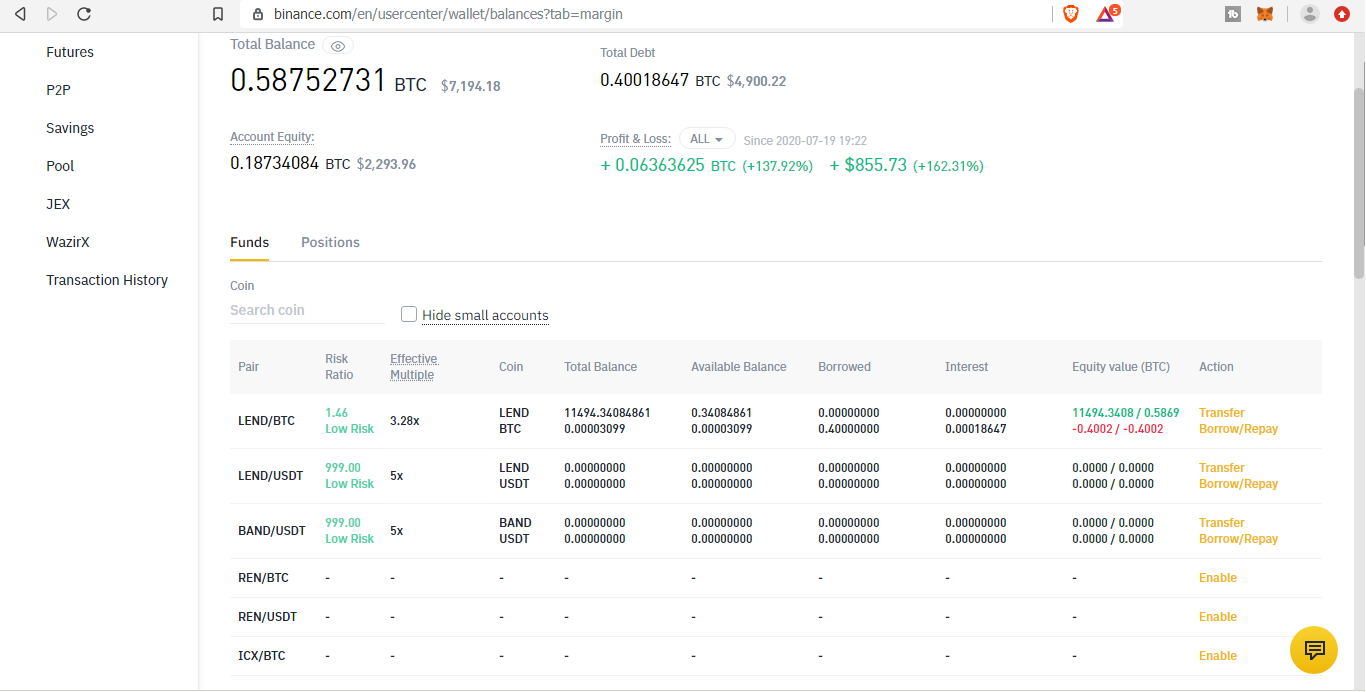Click Equity value (BTC) column header
This screenshot has width=1366, height=692.
(1121, 367)
